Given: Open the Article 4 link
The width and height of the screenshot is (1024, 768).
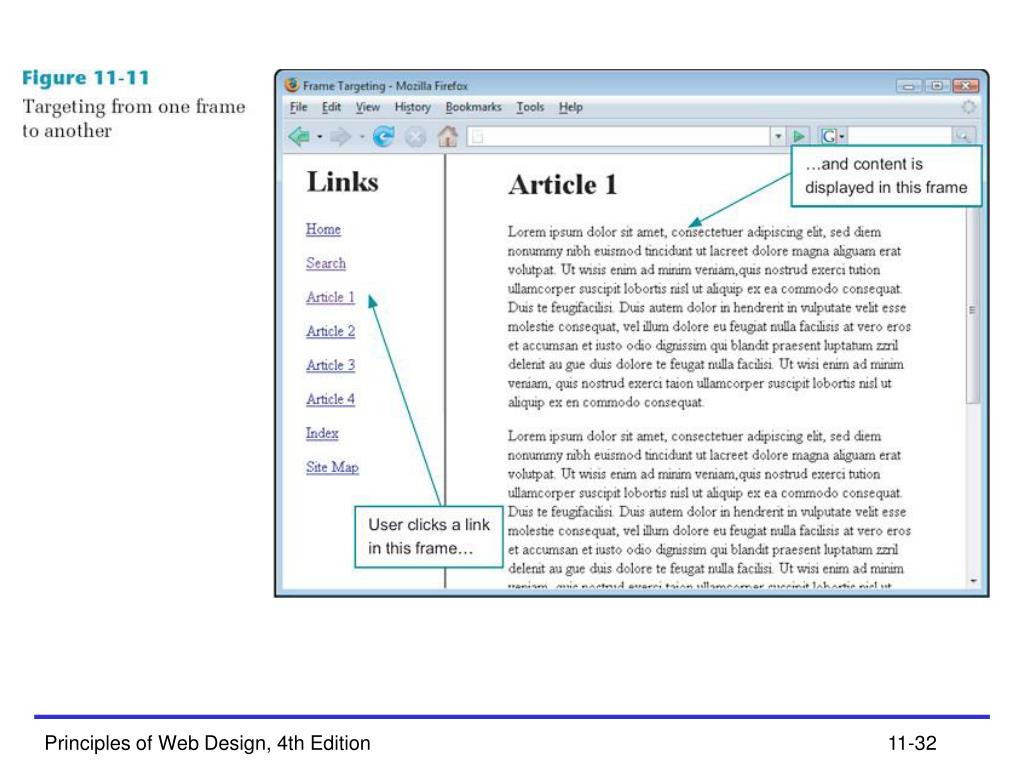Looking at the screenshot, I should (x=330, y=399).
